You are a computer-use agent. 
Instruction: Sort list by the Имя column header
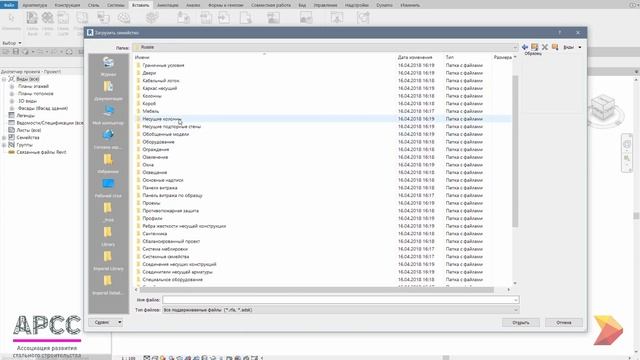264,58
